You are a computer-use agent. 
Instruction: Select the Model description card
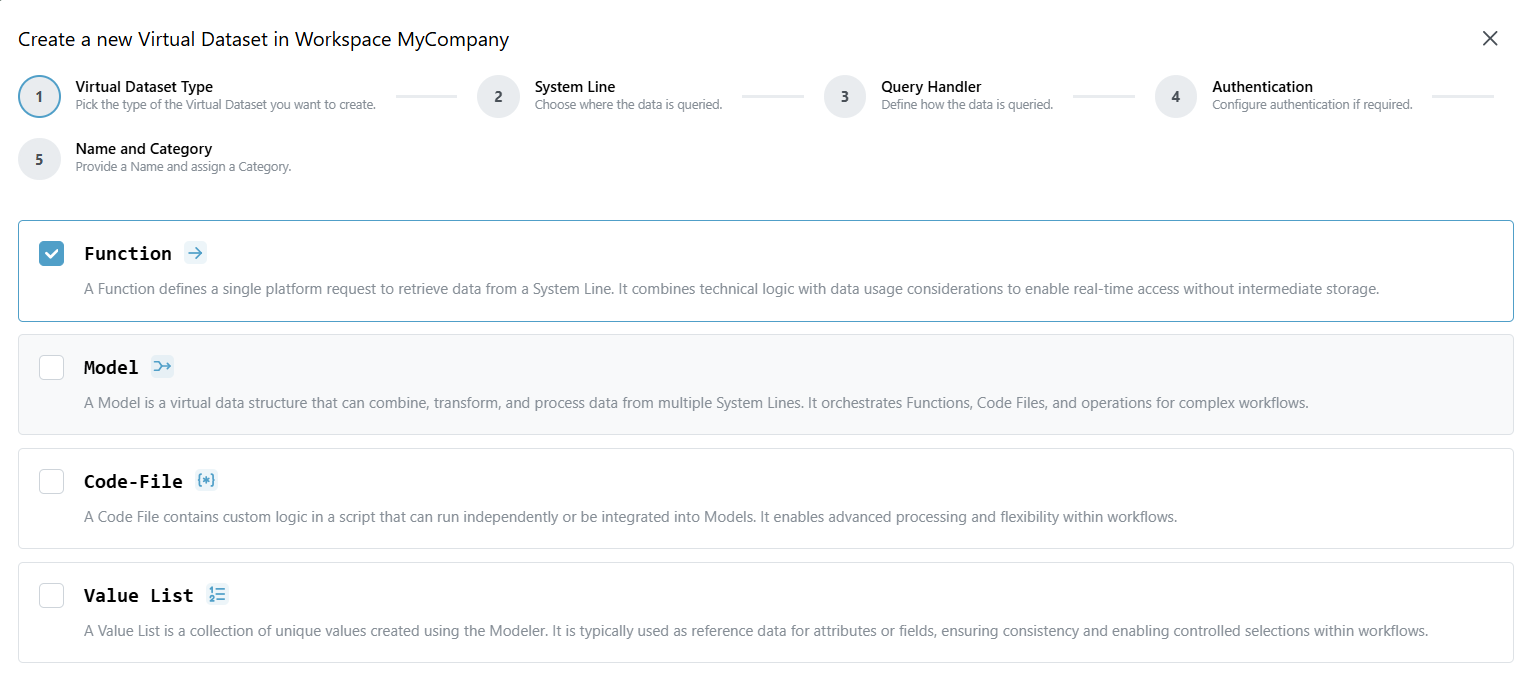(765, 404)
